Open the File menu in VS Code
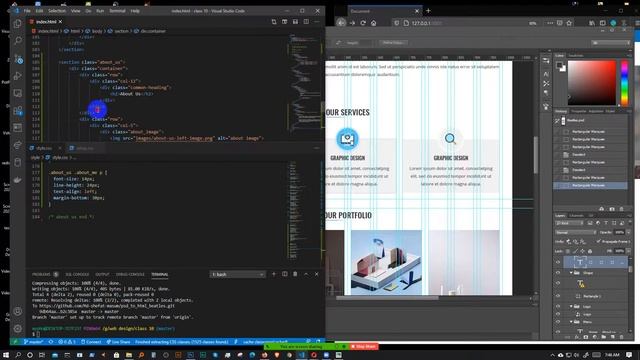This screenshot has width=640, height=360. point(27,11)
